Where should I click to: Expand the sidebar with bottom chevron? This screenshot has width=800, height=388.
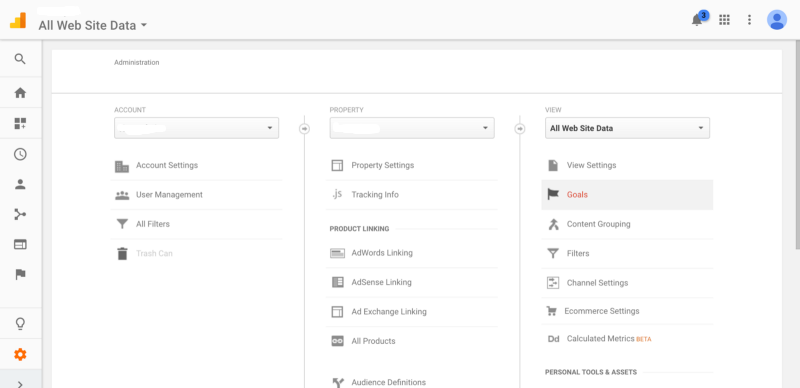point(20,384)
